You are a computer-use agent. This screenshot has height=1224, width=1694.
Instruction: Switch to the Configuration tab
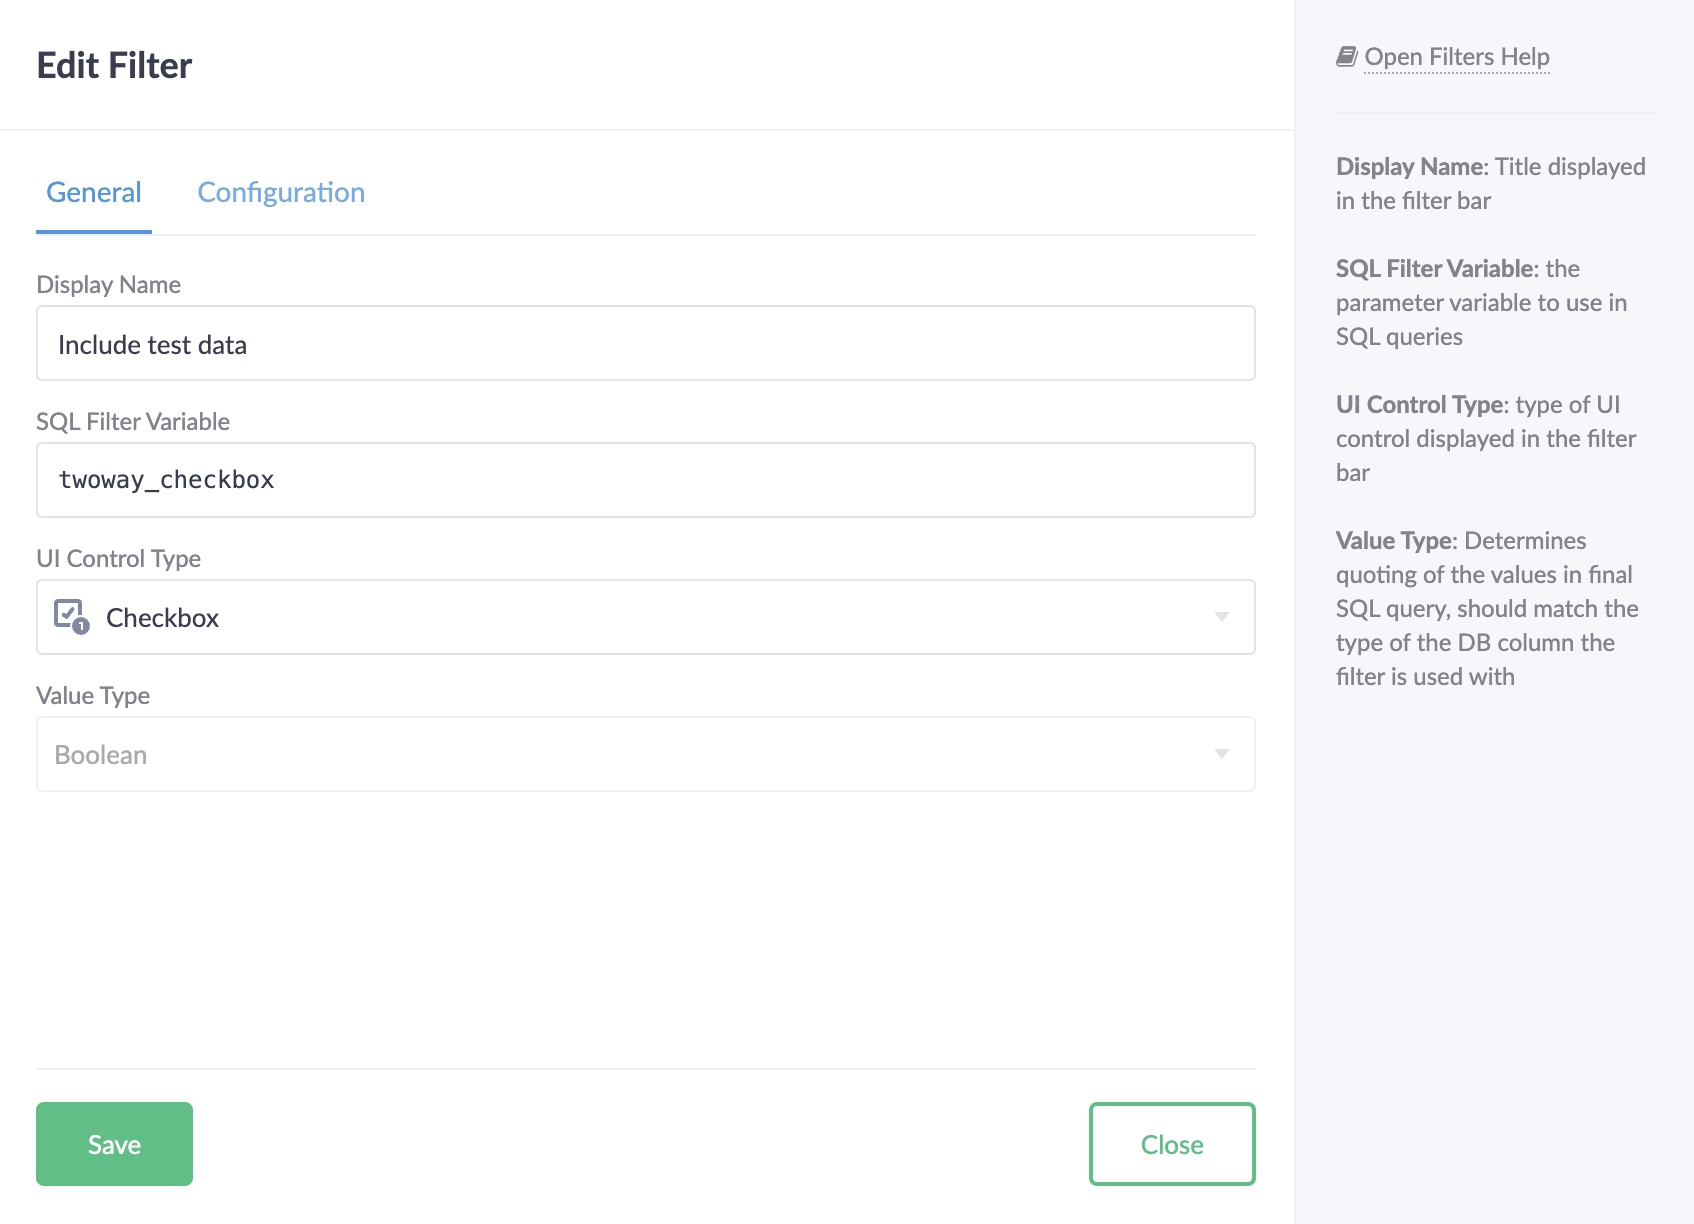pyautogui.click(x=281, y=192)
